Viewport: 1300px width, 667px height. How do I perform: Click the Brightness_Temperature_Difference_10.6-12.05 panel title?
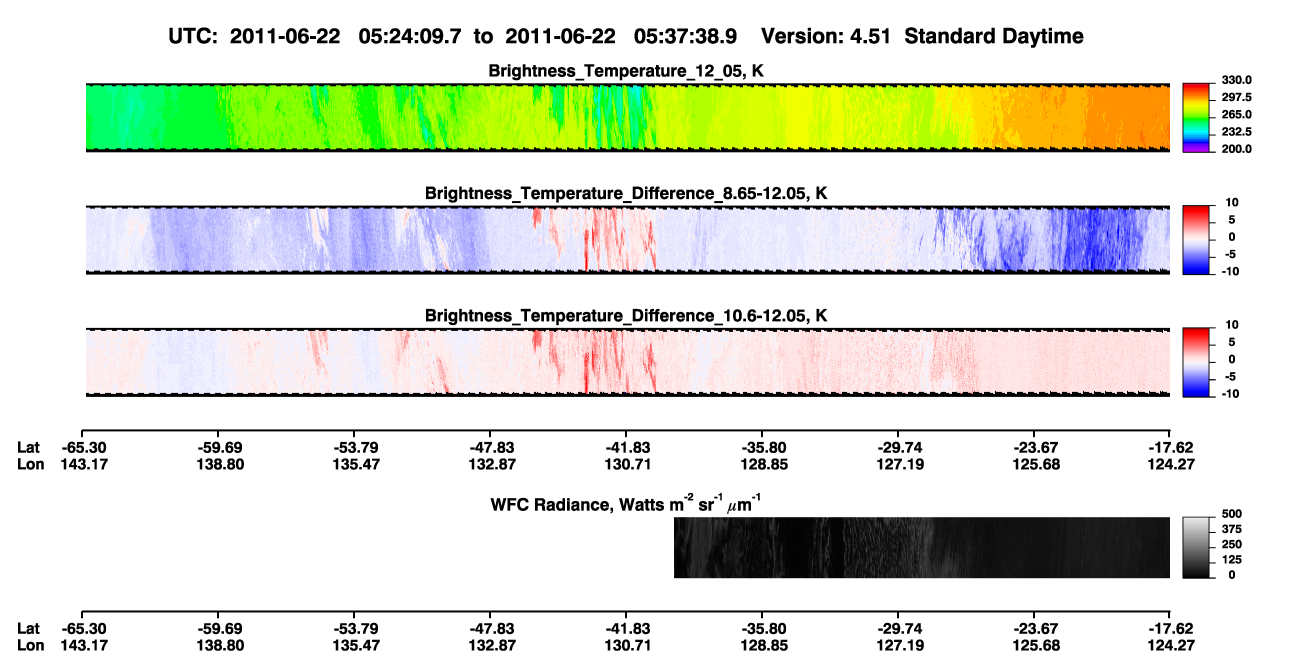pos(627,315)
